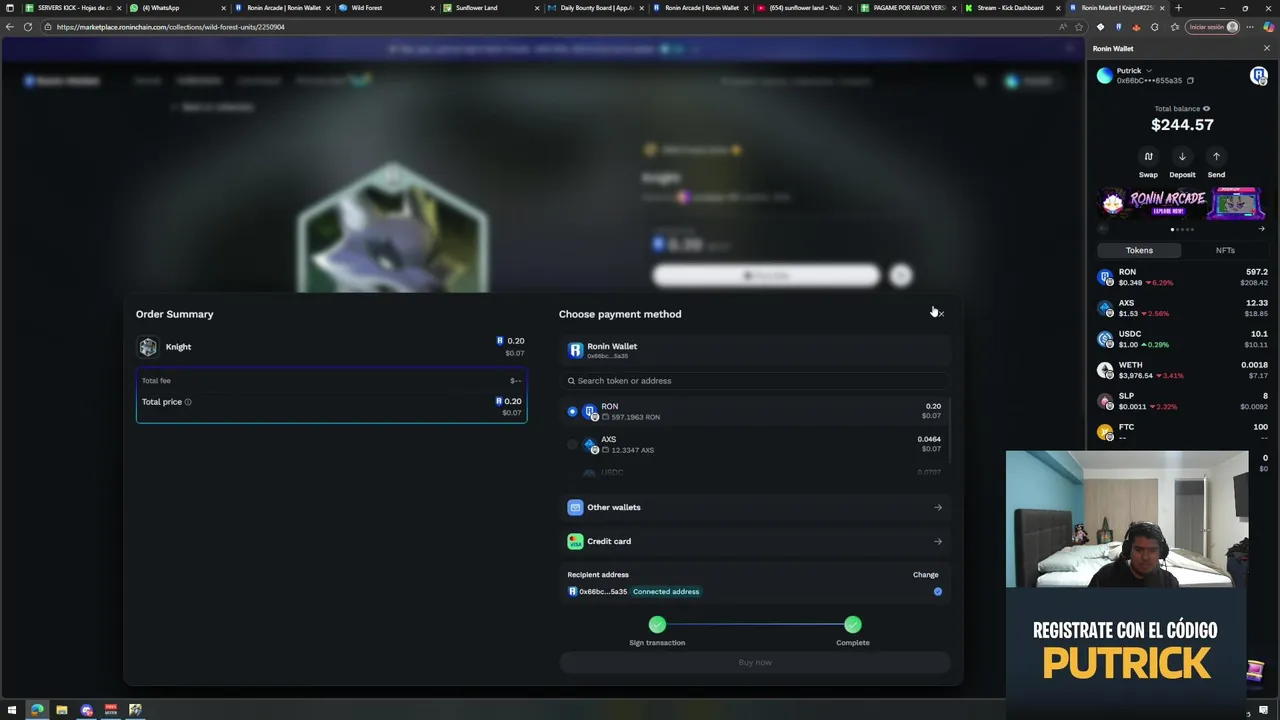This screenshot has height=720, width=1280.
Task: Switch to Sunflower Land browser tab
Action: pos(490,8)
